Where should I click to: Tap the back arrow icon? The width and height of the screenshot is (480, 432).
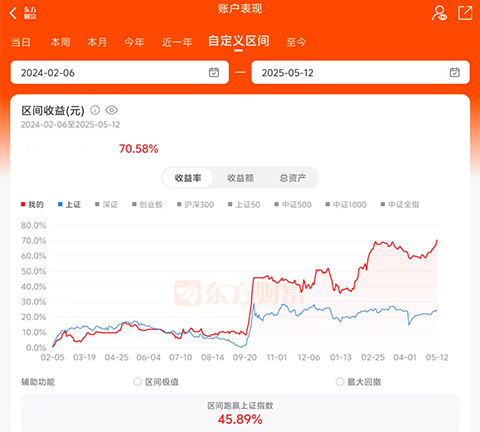click(13, 13)
